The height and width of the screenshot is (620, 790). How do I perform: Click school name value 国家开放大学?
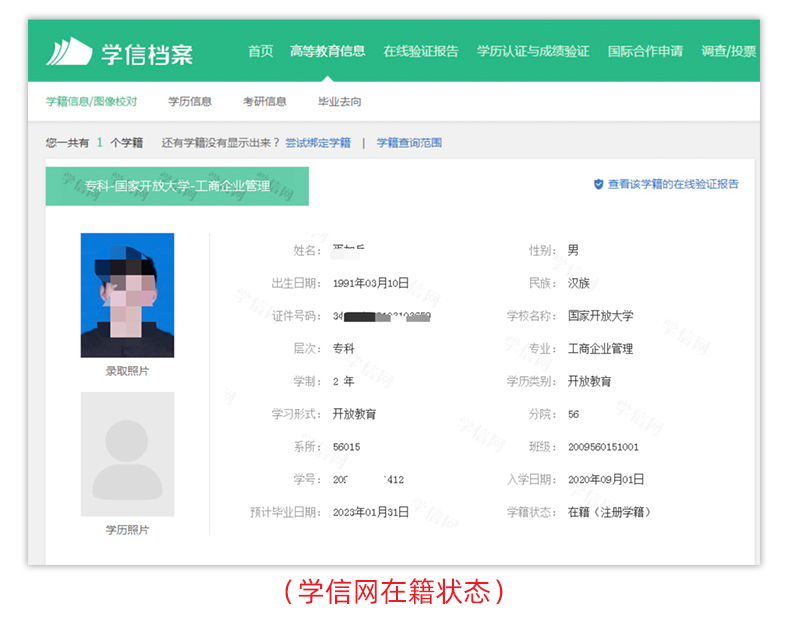coord(601,316)
